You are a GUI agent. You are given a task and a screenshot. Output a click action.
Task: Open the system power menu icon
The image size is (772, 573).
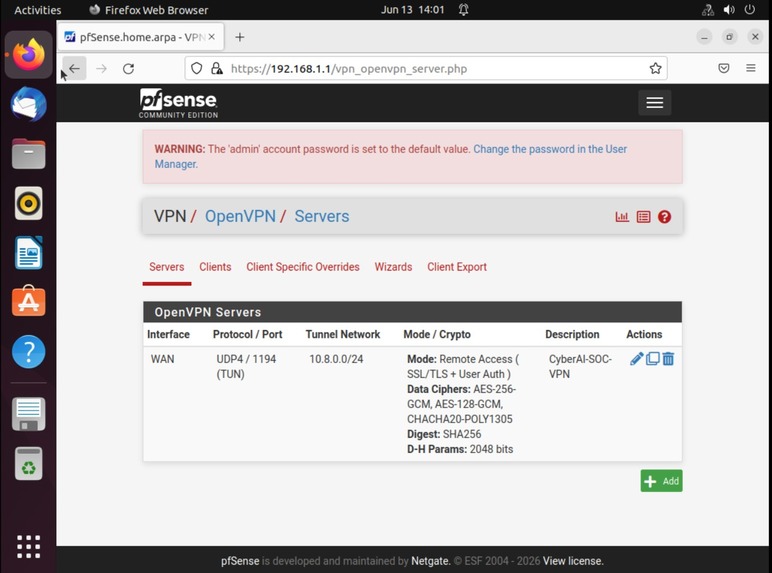750,10
